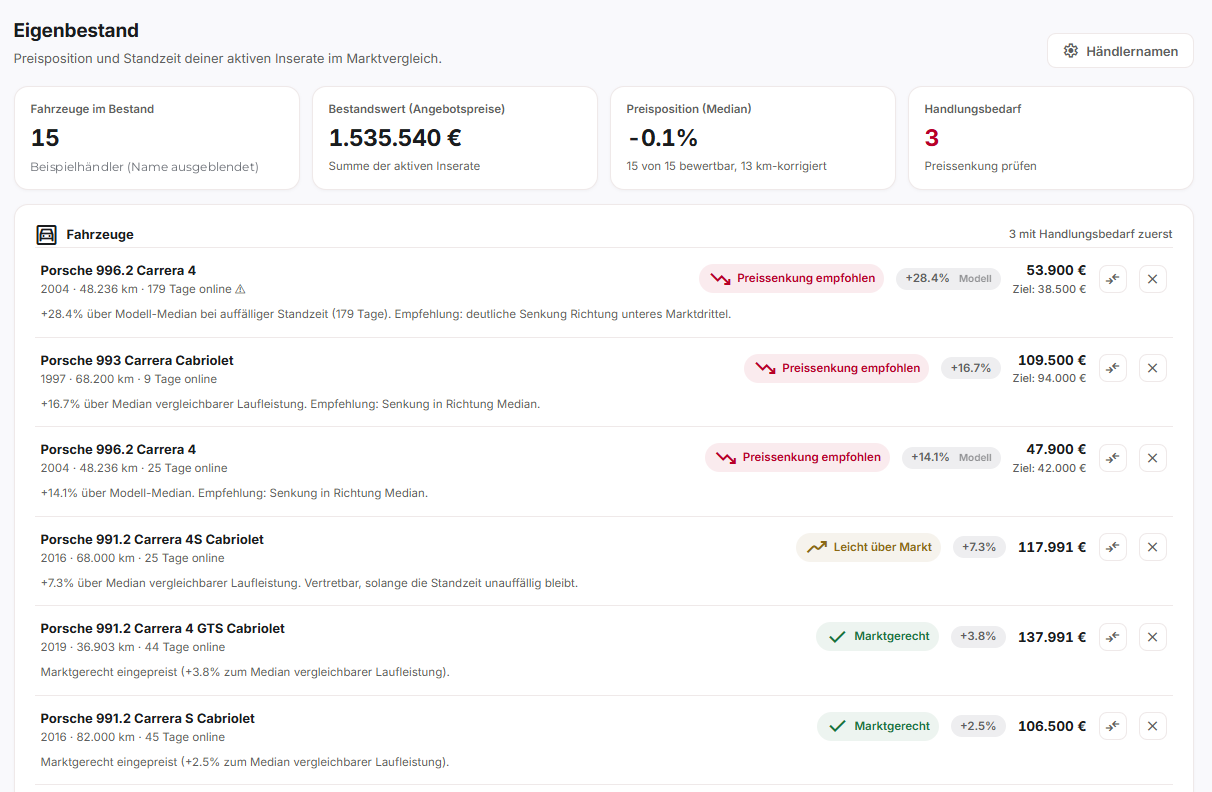Click the 53.900 € price
The width and height of the screenshot is (1212, 792).
pyautogui.click(x=1056, y=270)
